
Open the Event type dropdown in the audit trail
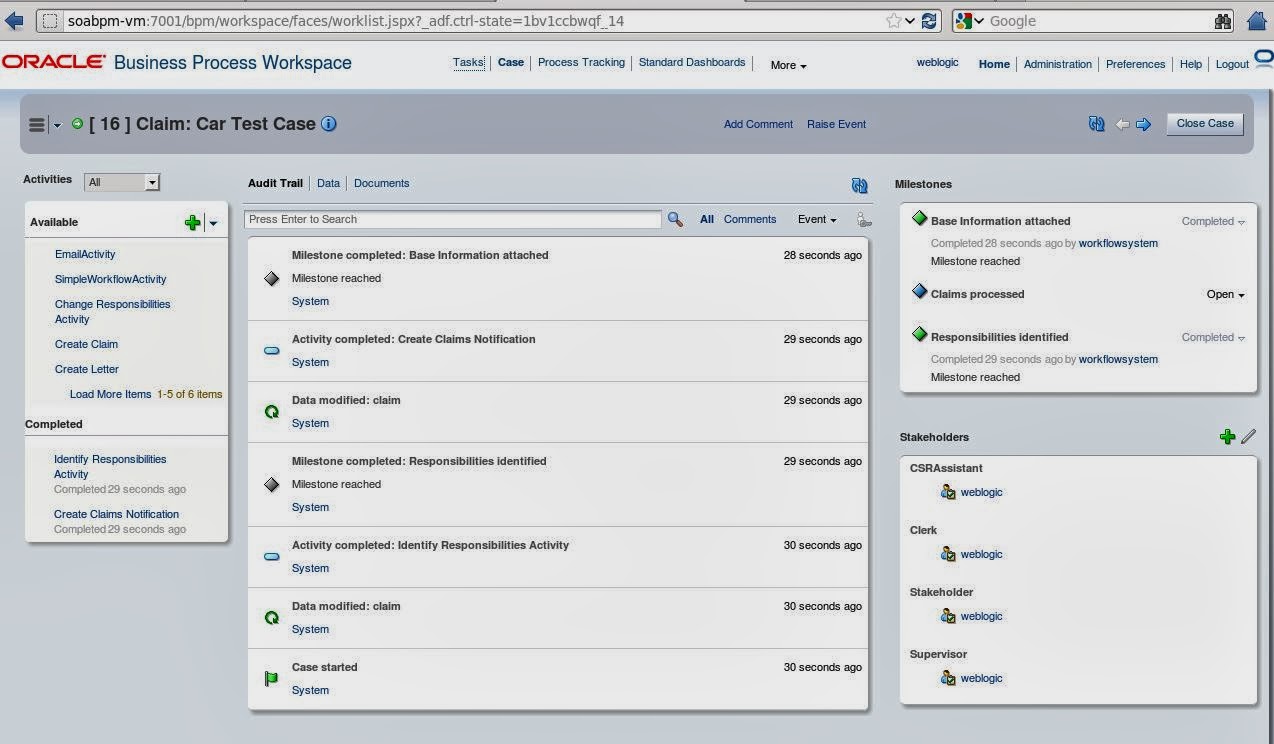(817, 219)
